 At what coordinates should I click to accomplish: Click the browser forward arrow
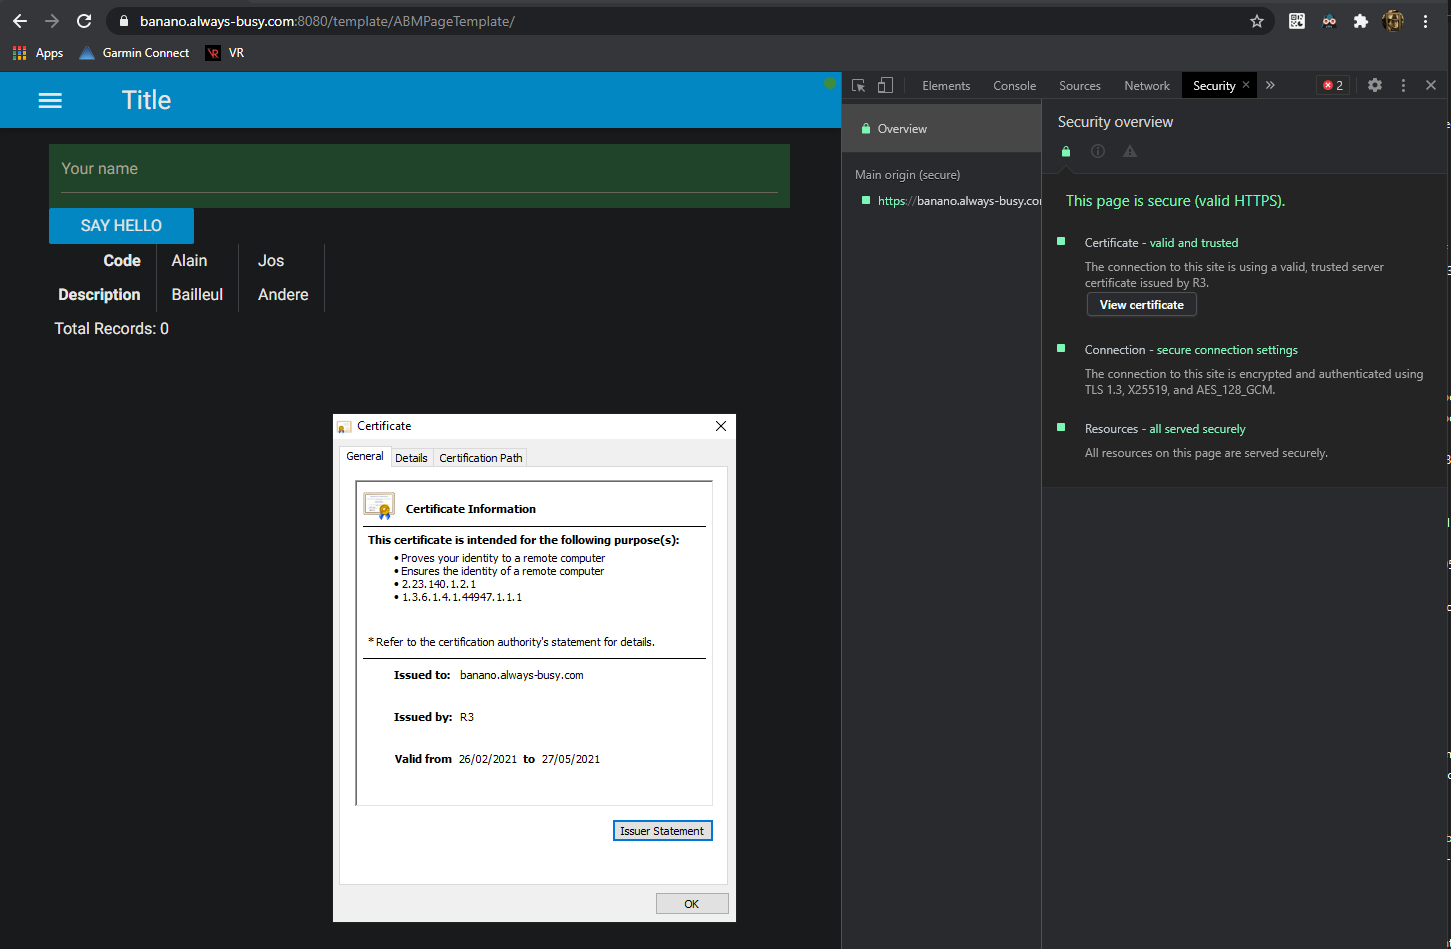pos(52,21)
